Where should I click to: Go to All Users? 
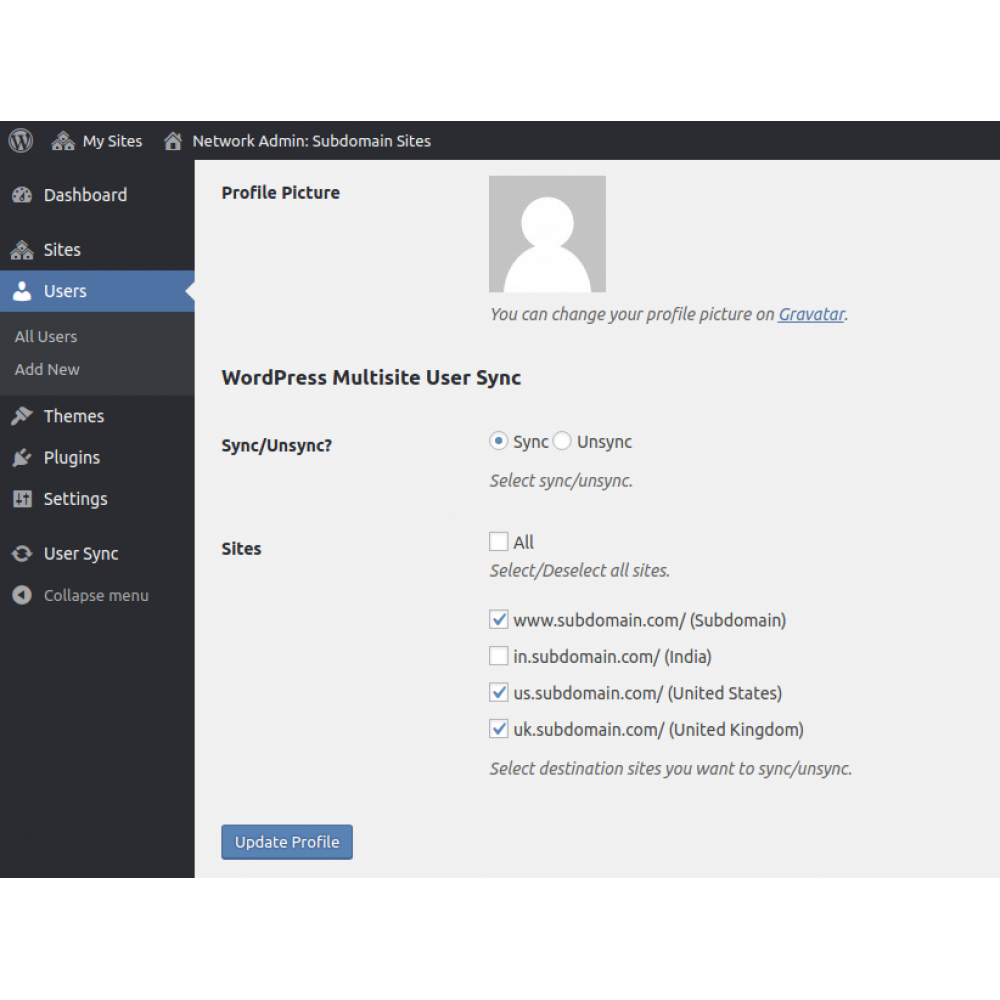[45, 336]
